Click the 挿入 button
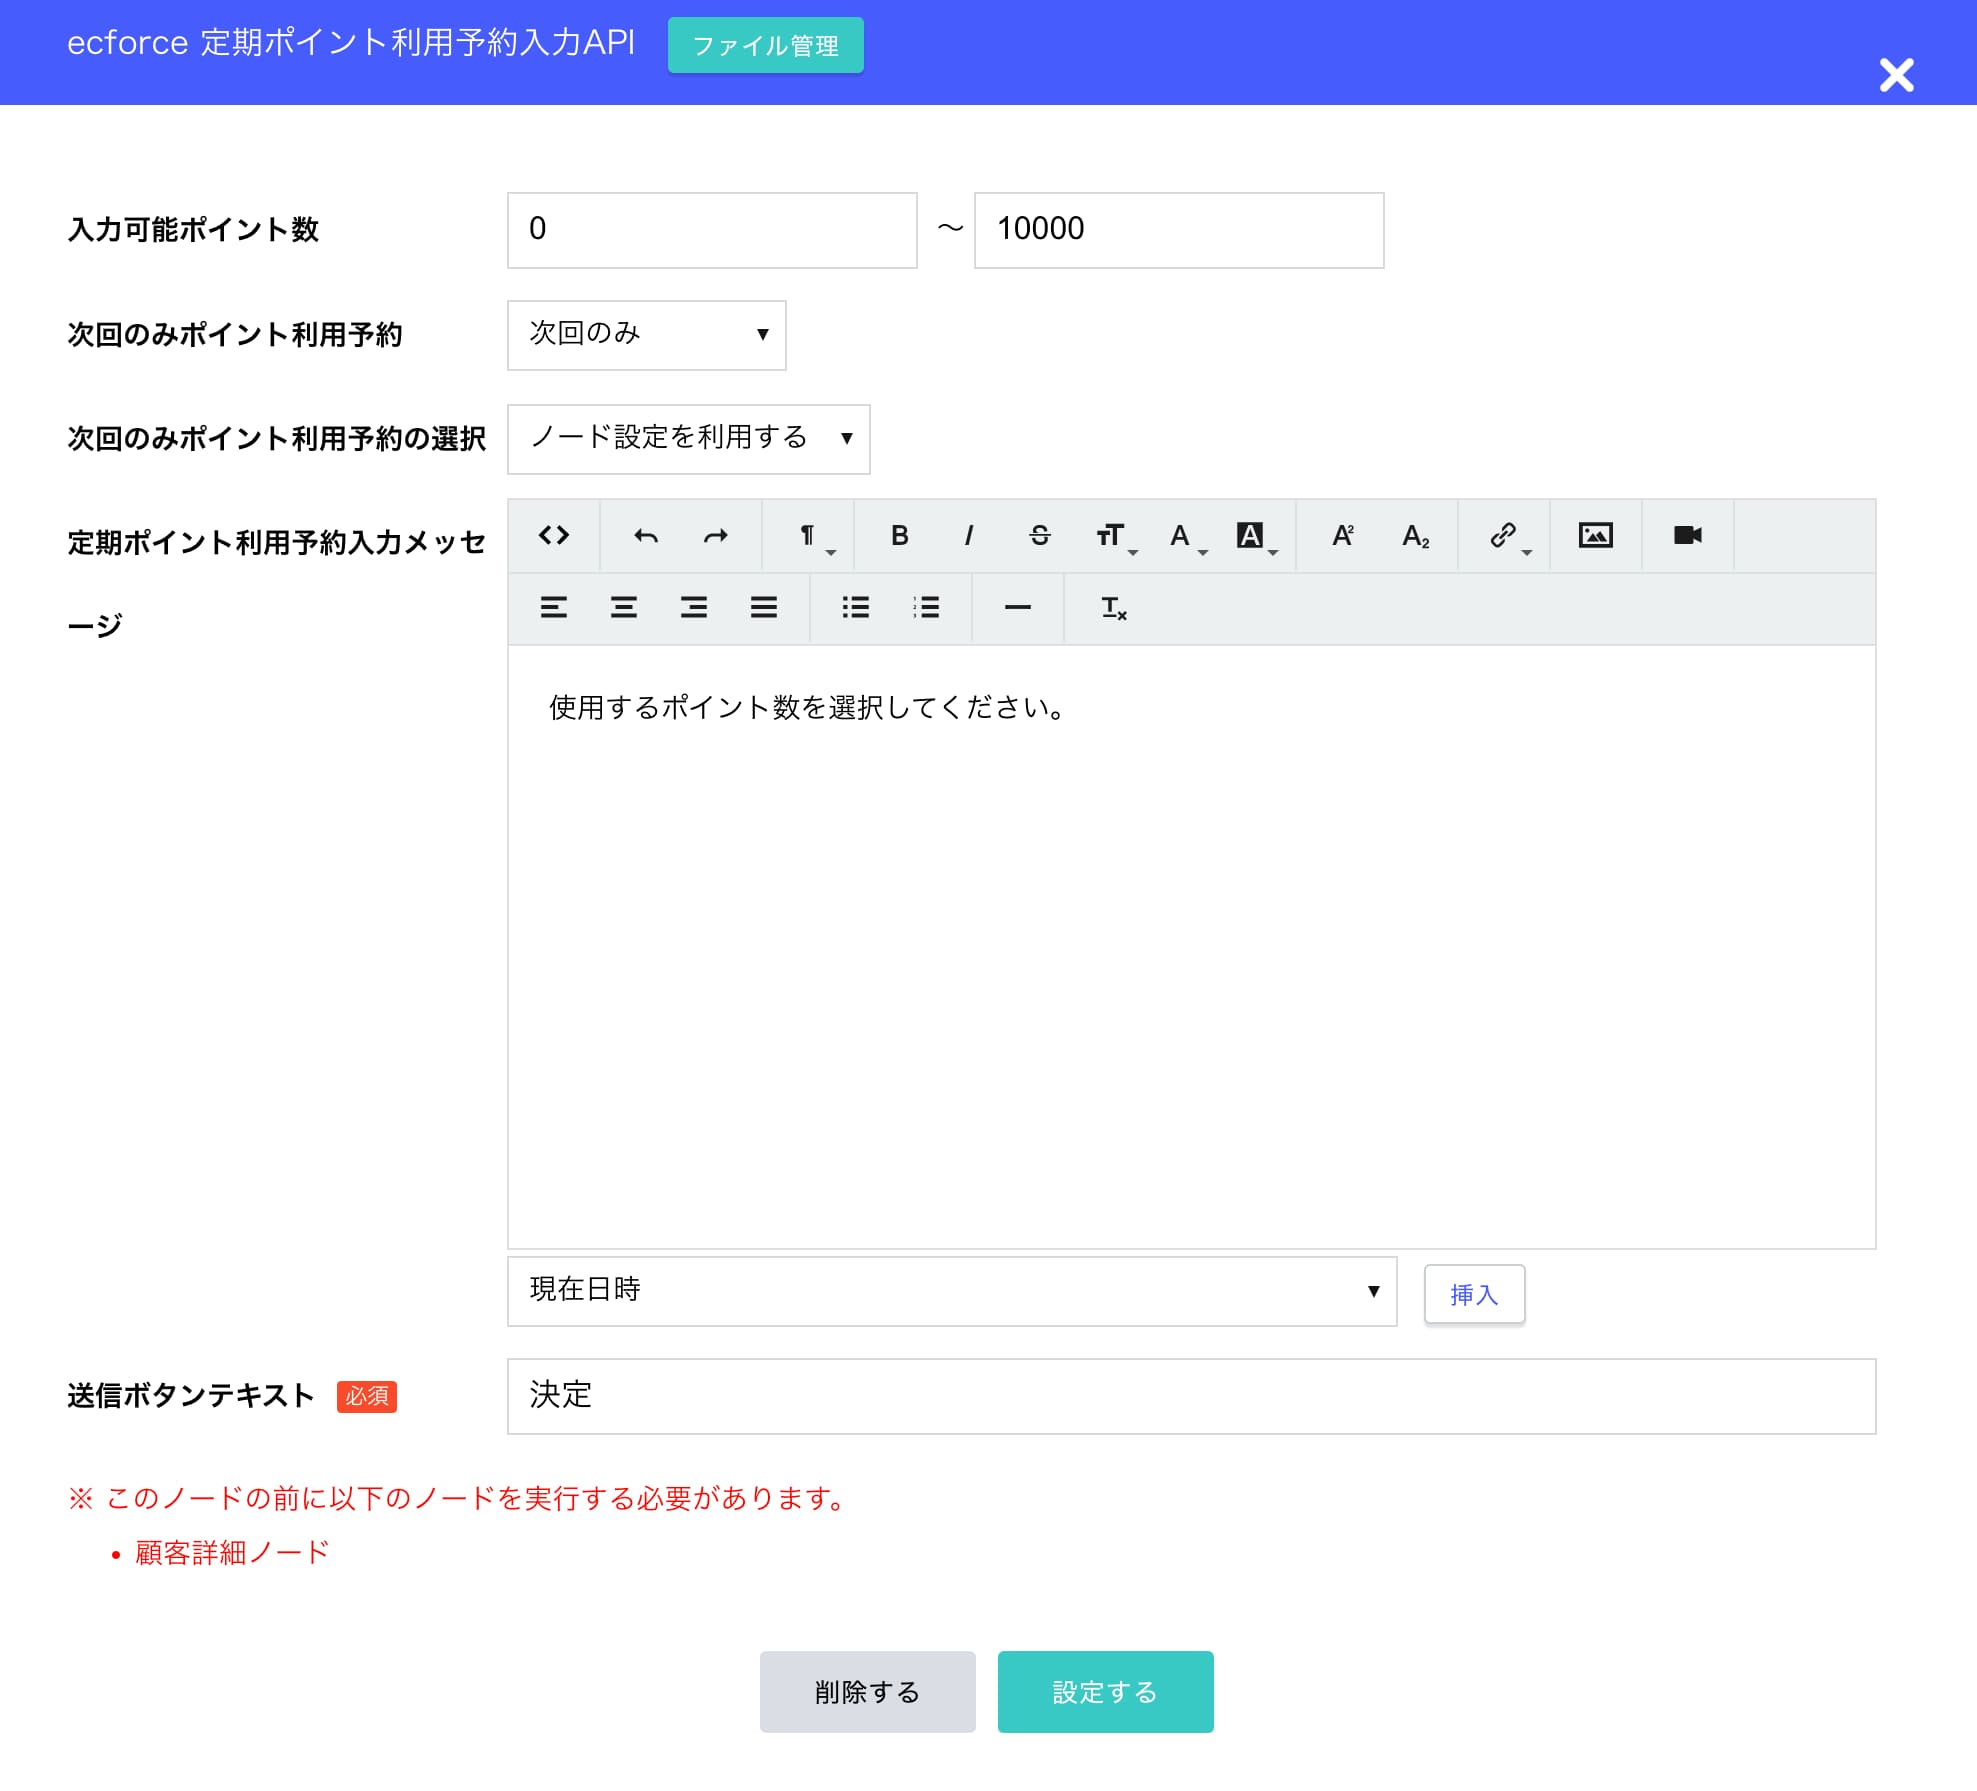This screenshot has width=1977, height=1791. 1474,1294
